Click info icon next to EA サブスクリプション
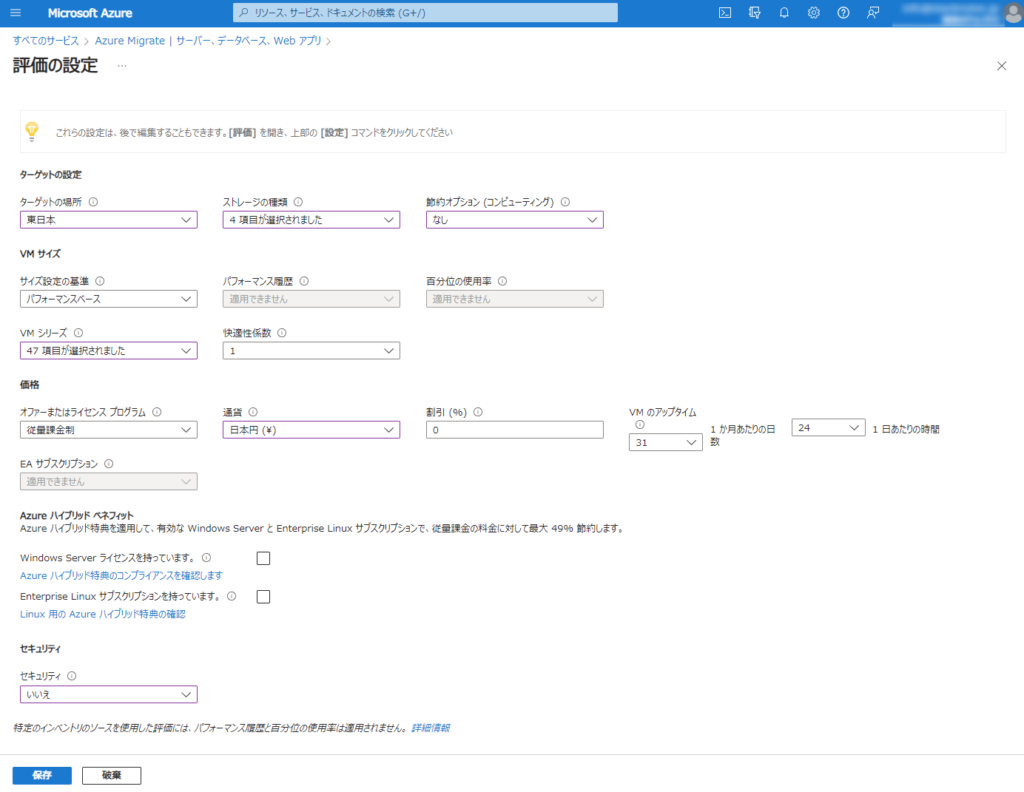 (x=109, y=464)
